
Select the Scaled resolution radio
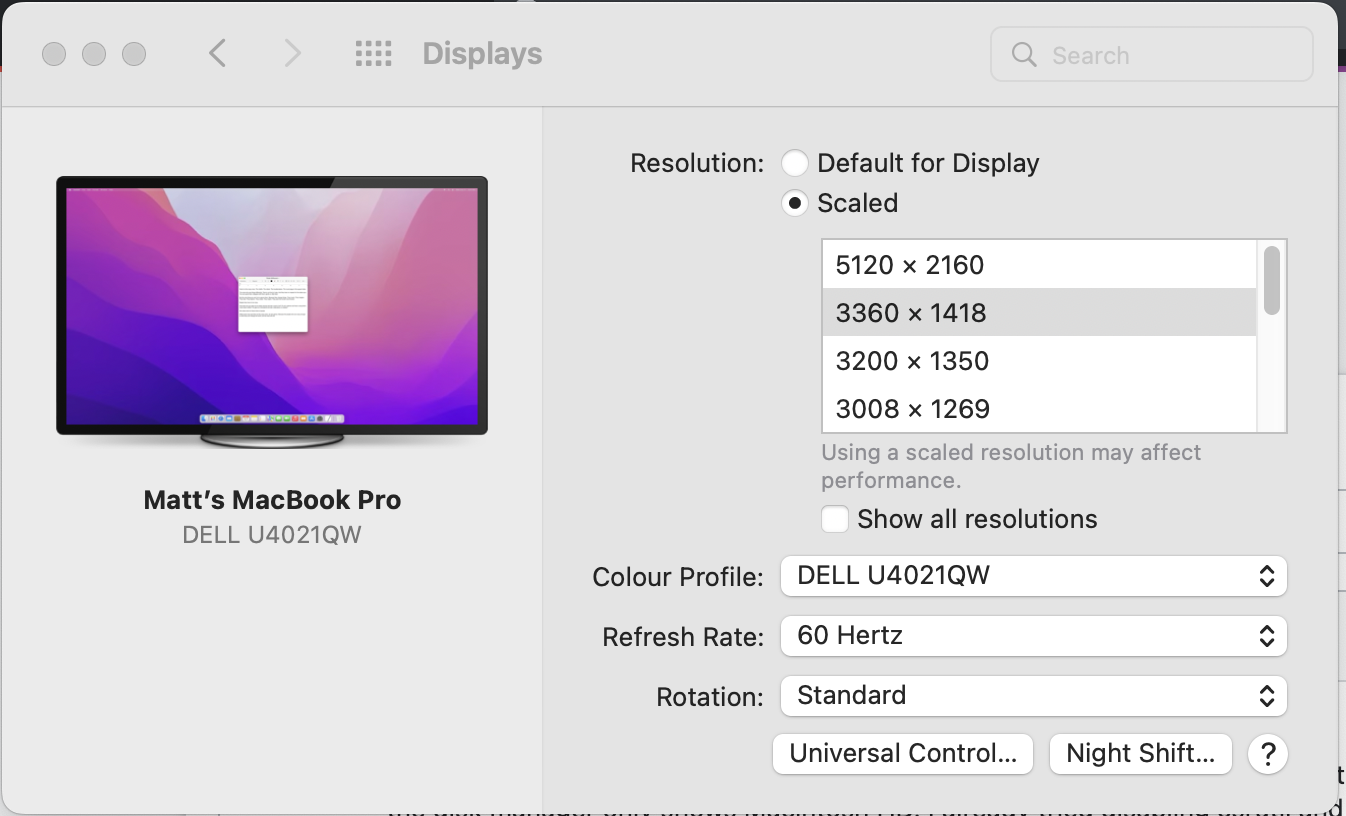pos(794,203)
